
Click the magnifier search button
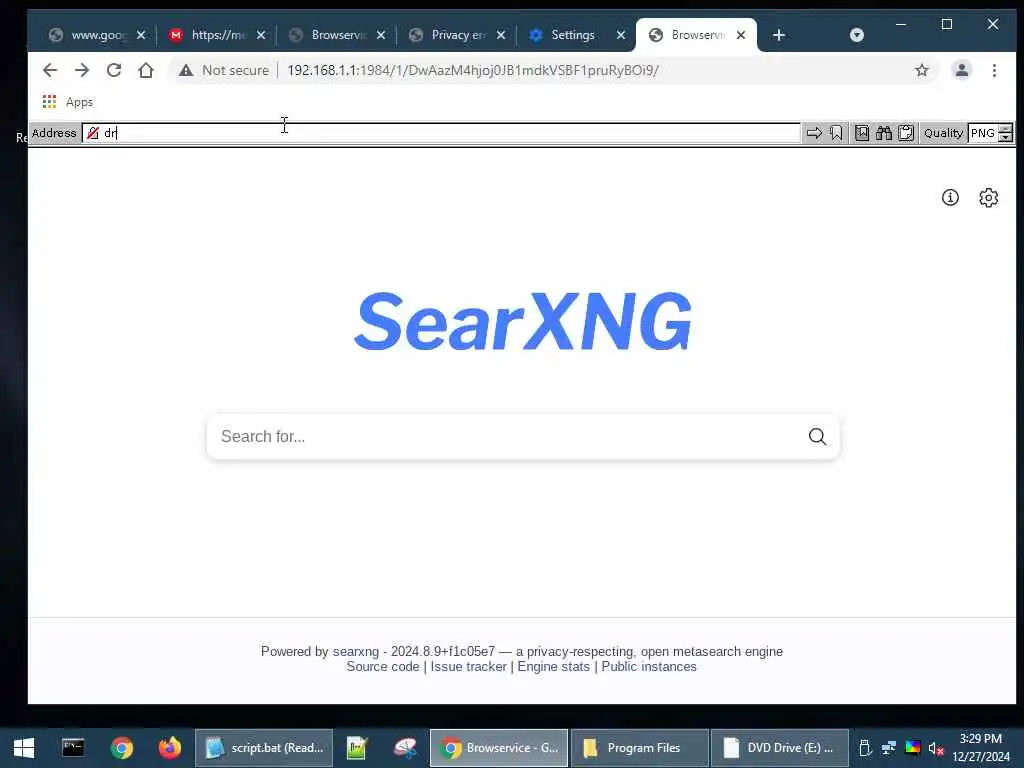tap(817, 436)
